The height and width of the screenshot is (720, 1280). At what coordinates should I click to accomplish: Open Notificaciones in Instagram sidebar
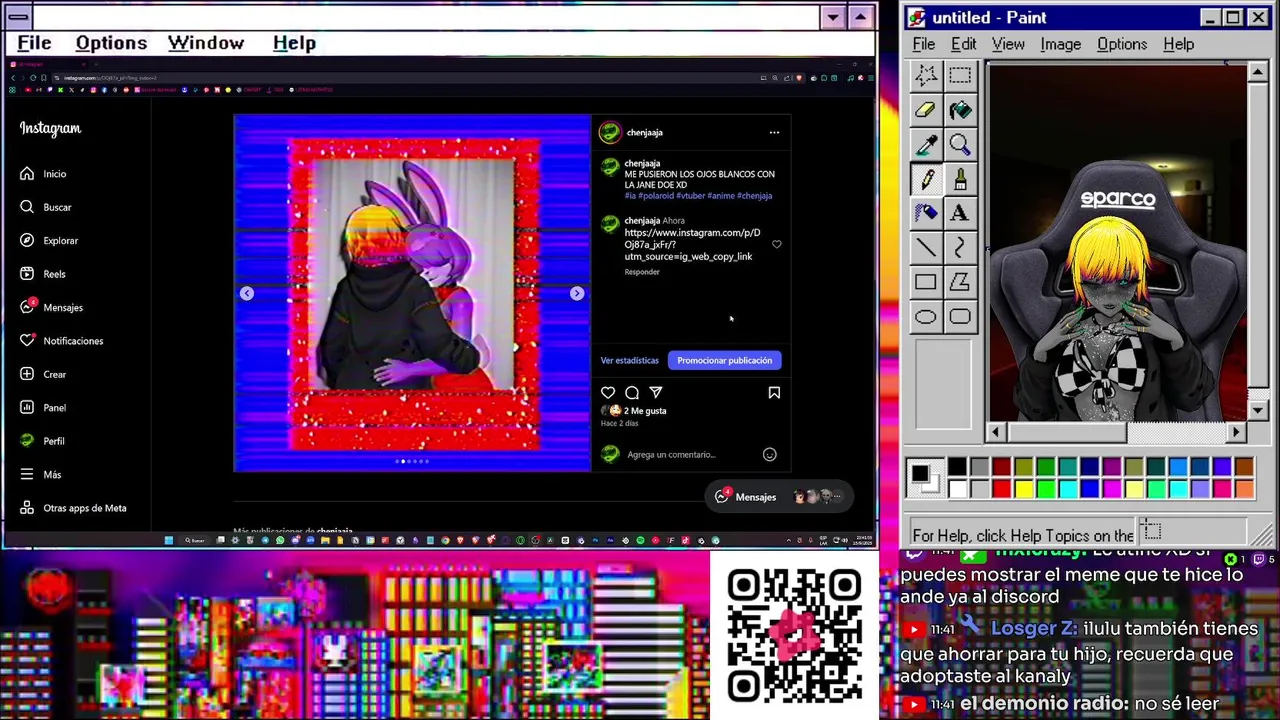61,341
